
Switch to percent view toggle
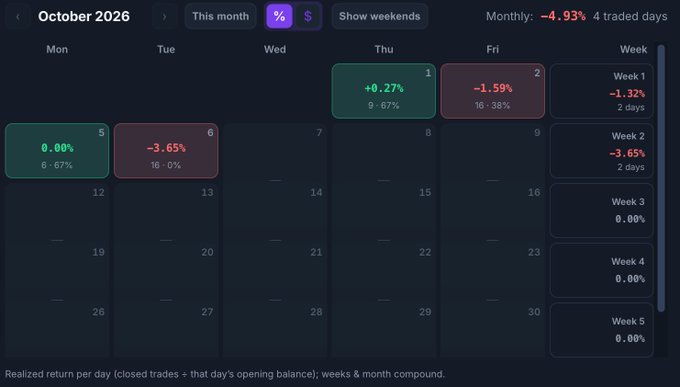click(x=279, y=16)
